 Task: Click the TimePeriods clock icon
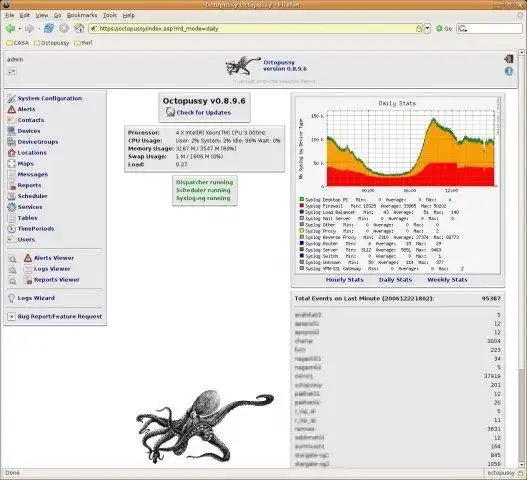(12, 229)
